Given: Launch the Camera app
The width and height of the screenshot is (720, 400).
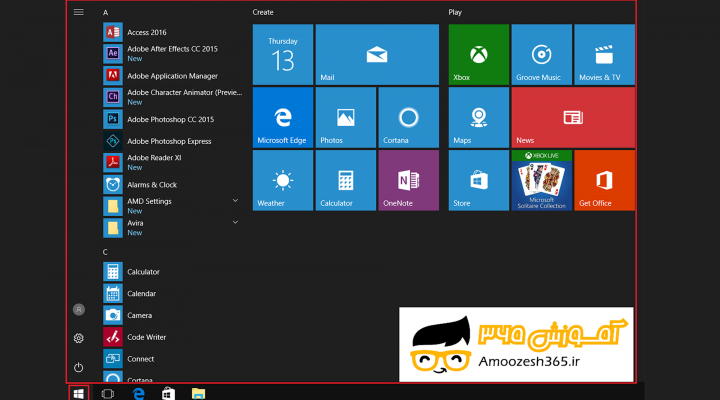Looking at the screenshot, I should coord(172,315).
